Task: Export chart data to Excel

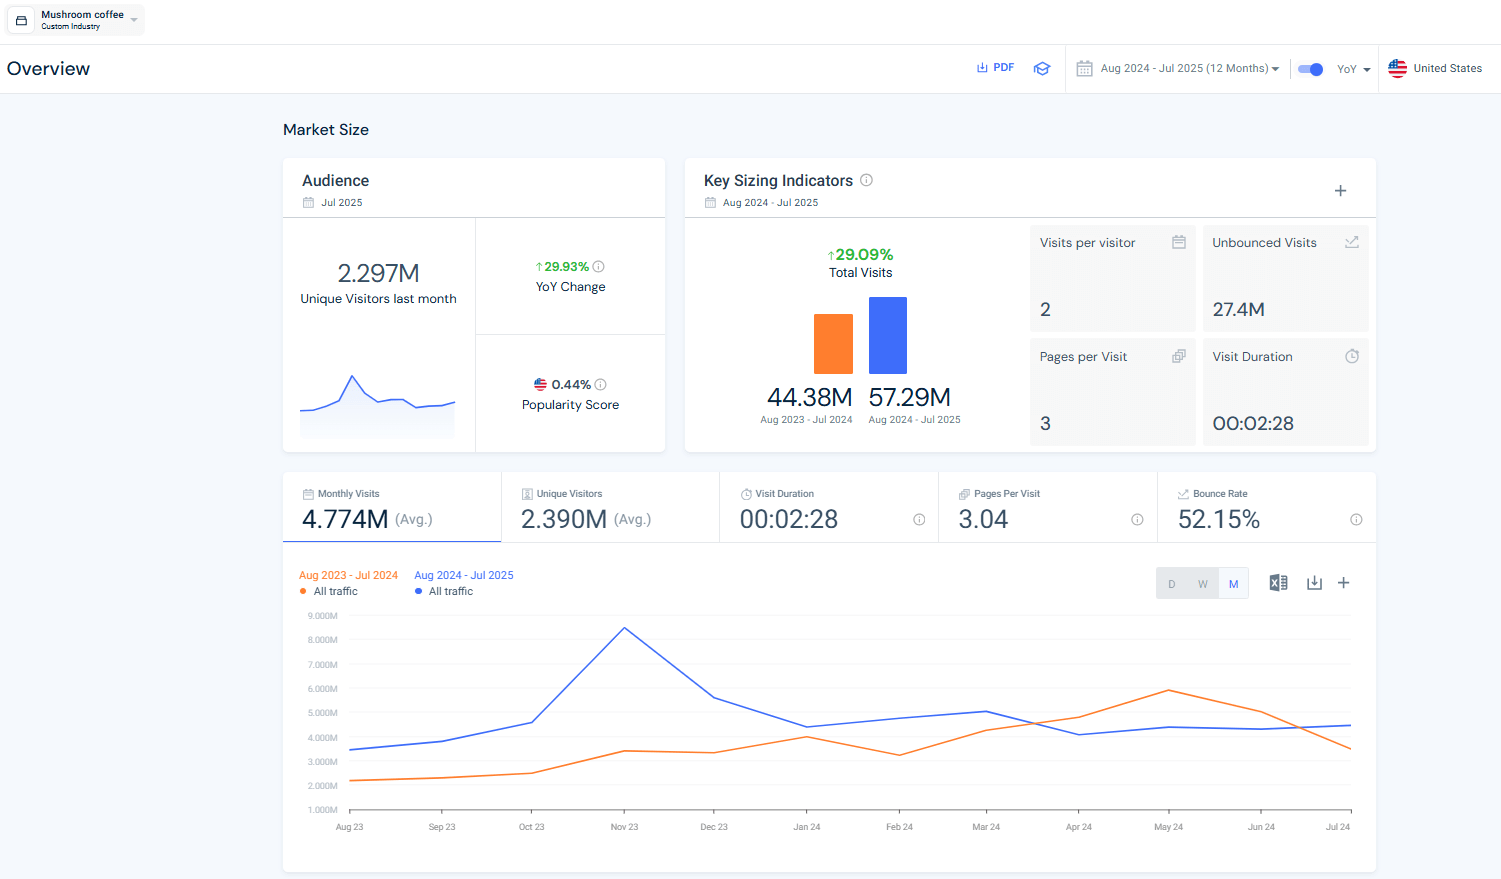Action: [x=1278, y=583]
